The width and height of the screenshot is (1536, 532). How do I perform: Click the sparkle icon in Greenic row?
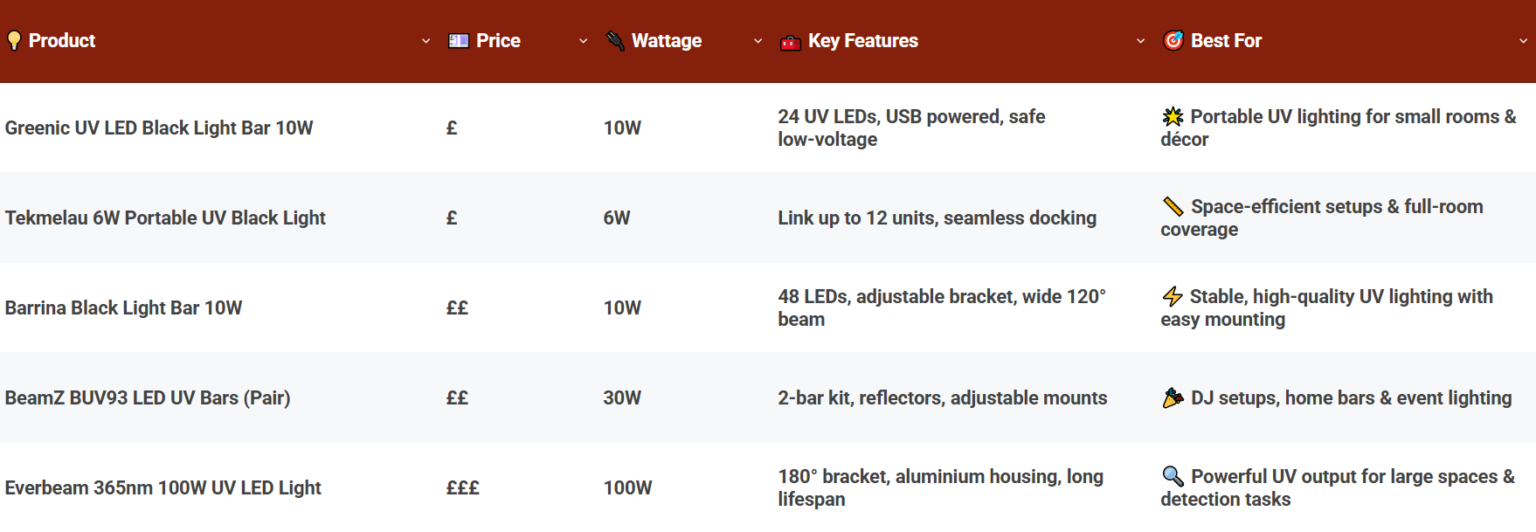[1173, 117]
